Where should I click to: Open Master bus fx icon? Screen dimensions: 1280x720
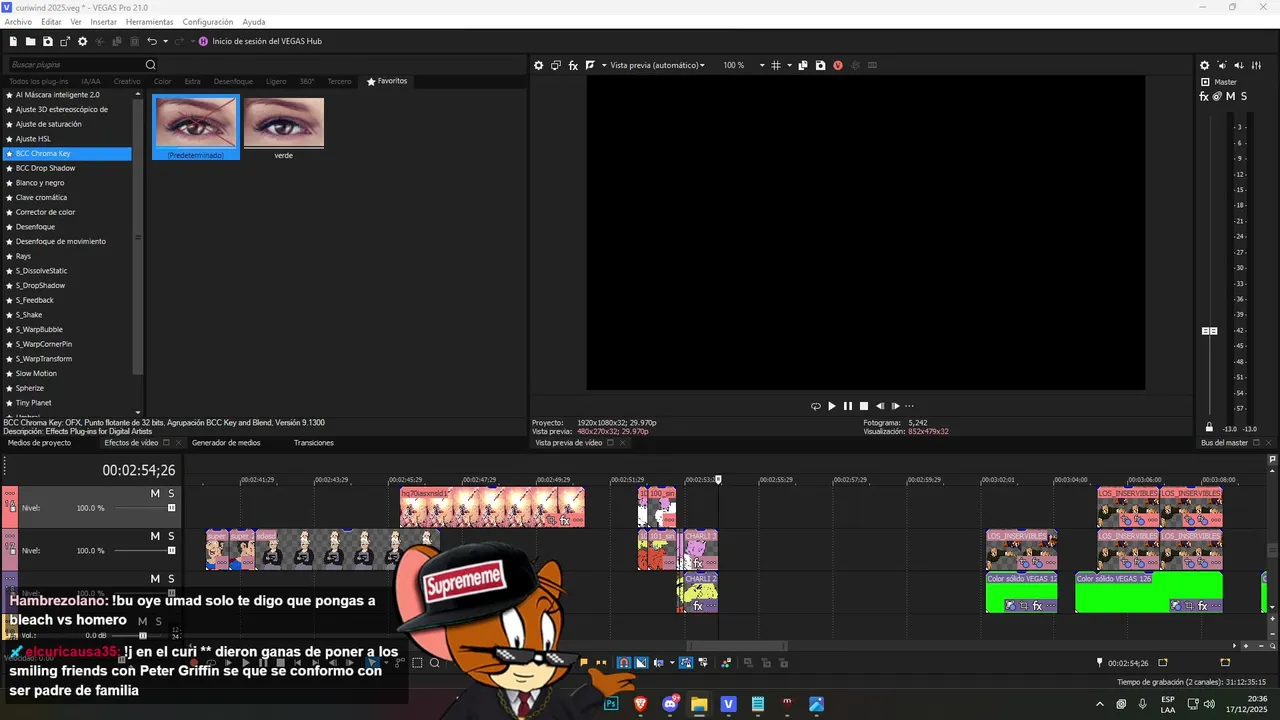click(1204, 97)
